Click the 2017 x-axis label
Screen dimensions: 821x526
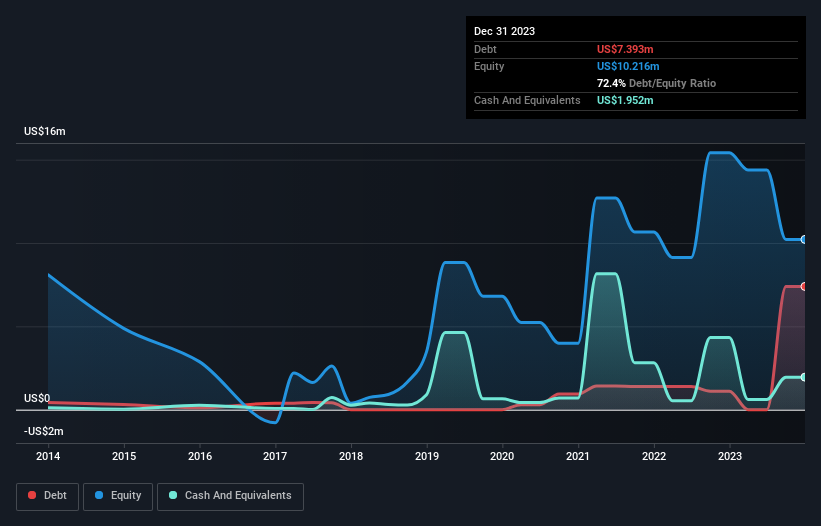point(275,456)
